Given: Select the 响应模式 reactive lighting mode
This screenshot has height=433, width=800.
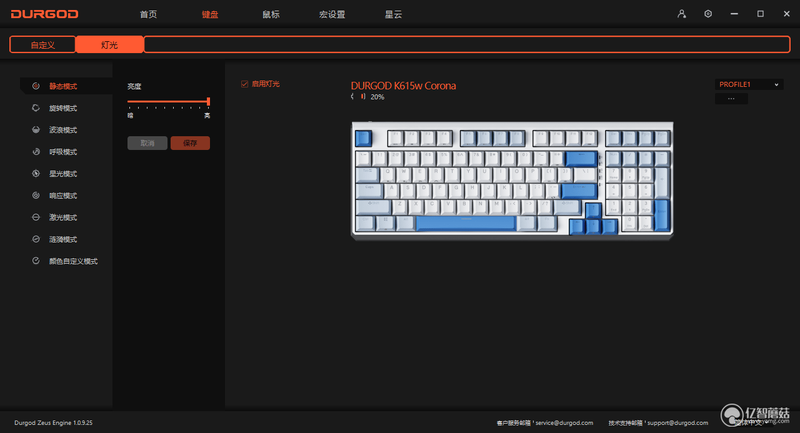Looking at the screenshot, I should click(63, 196).
